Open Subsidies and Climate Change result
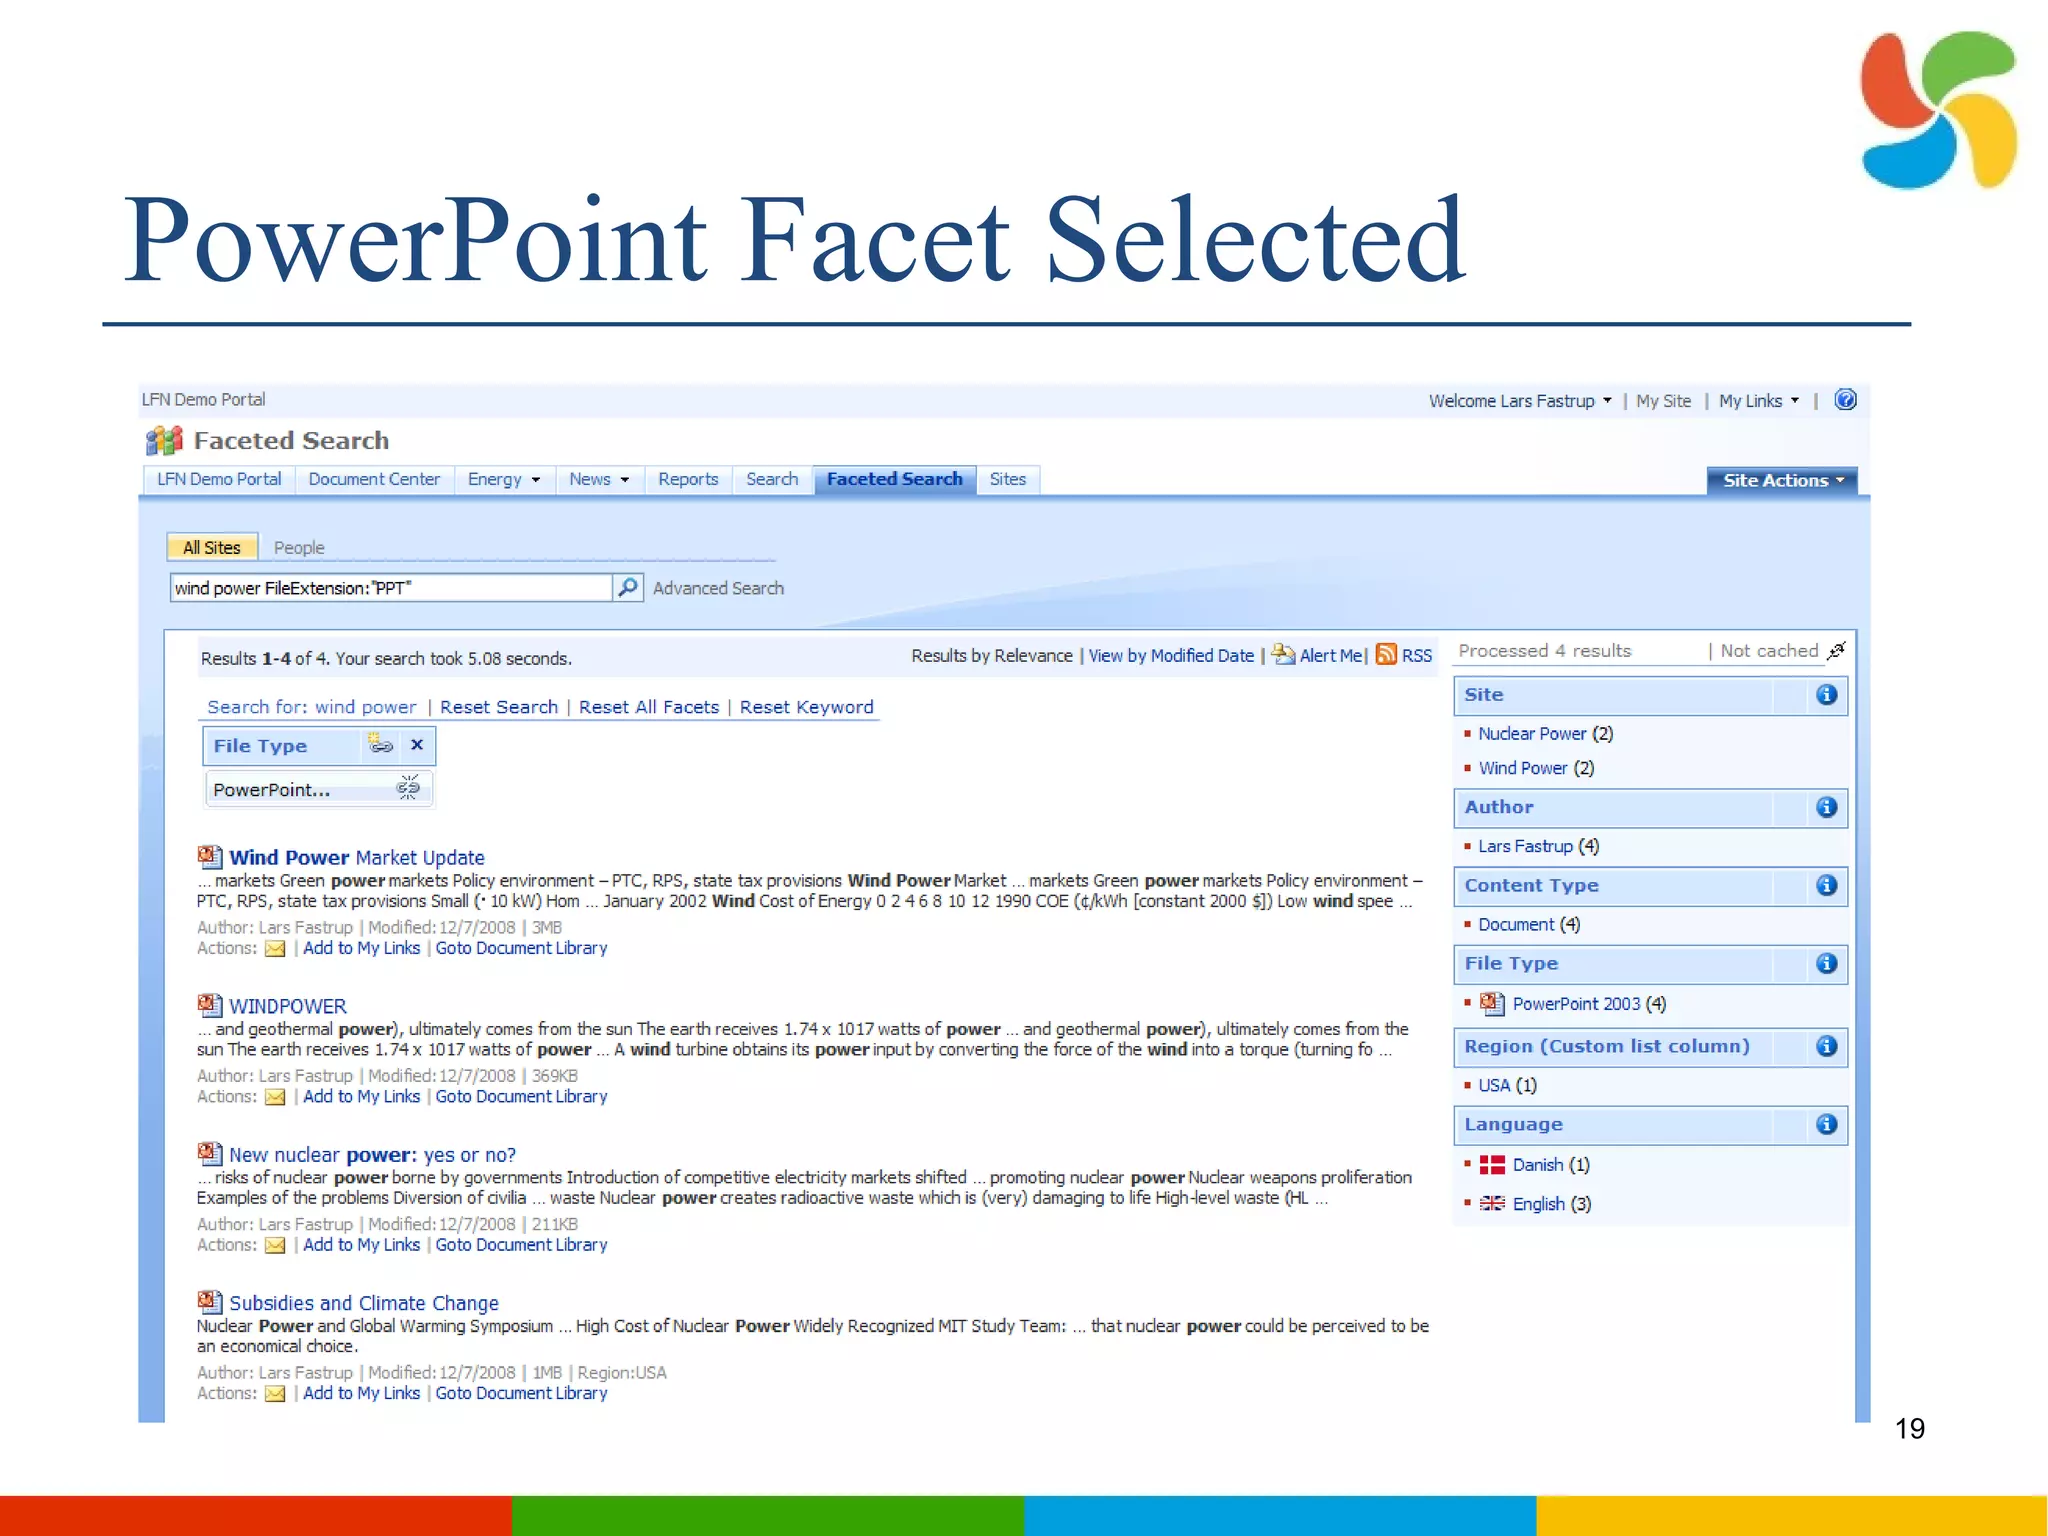 pos(364,1303)
